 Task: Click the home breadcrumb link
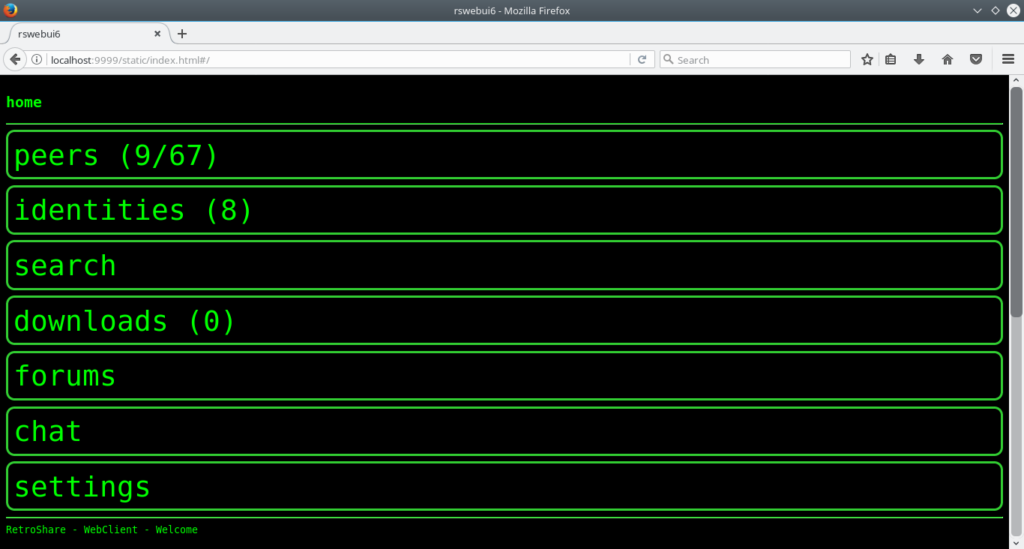(24, 102)
